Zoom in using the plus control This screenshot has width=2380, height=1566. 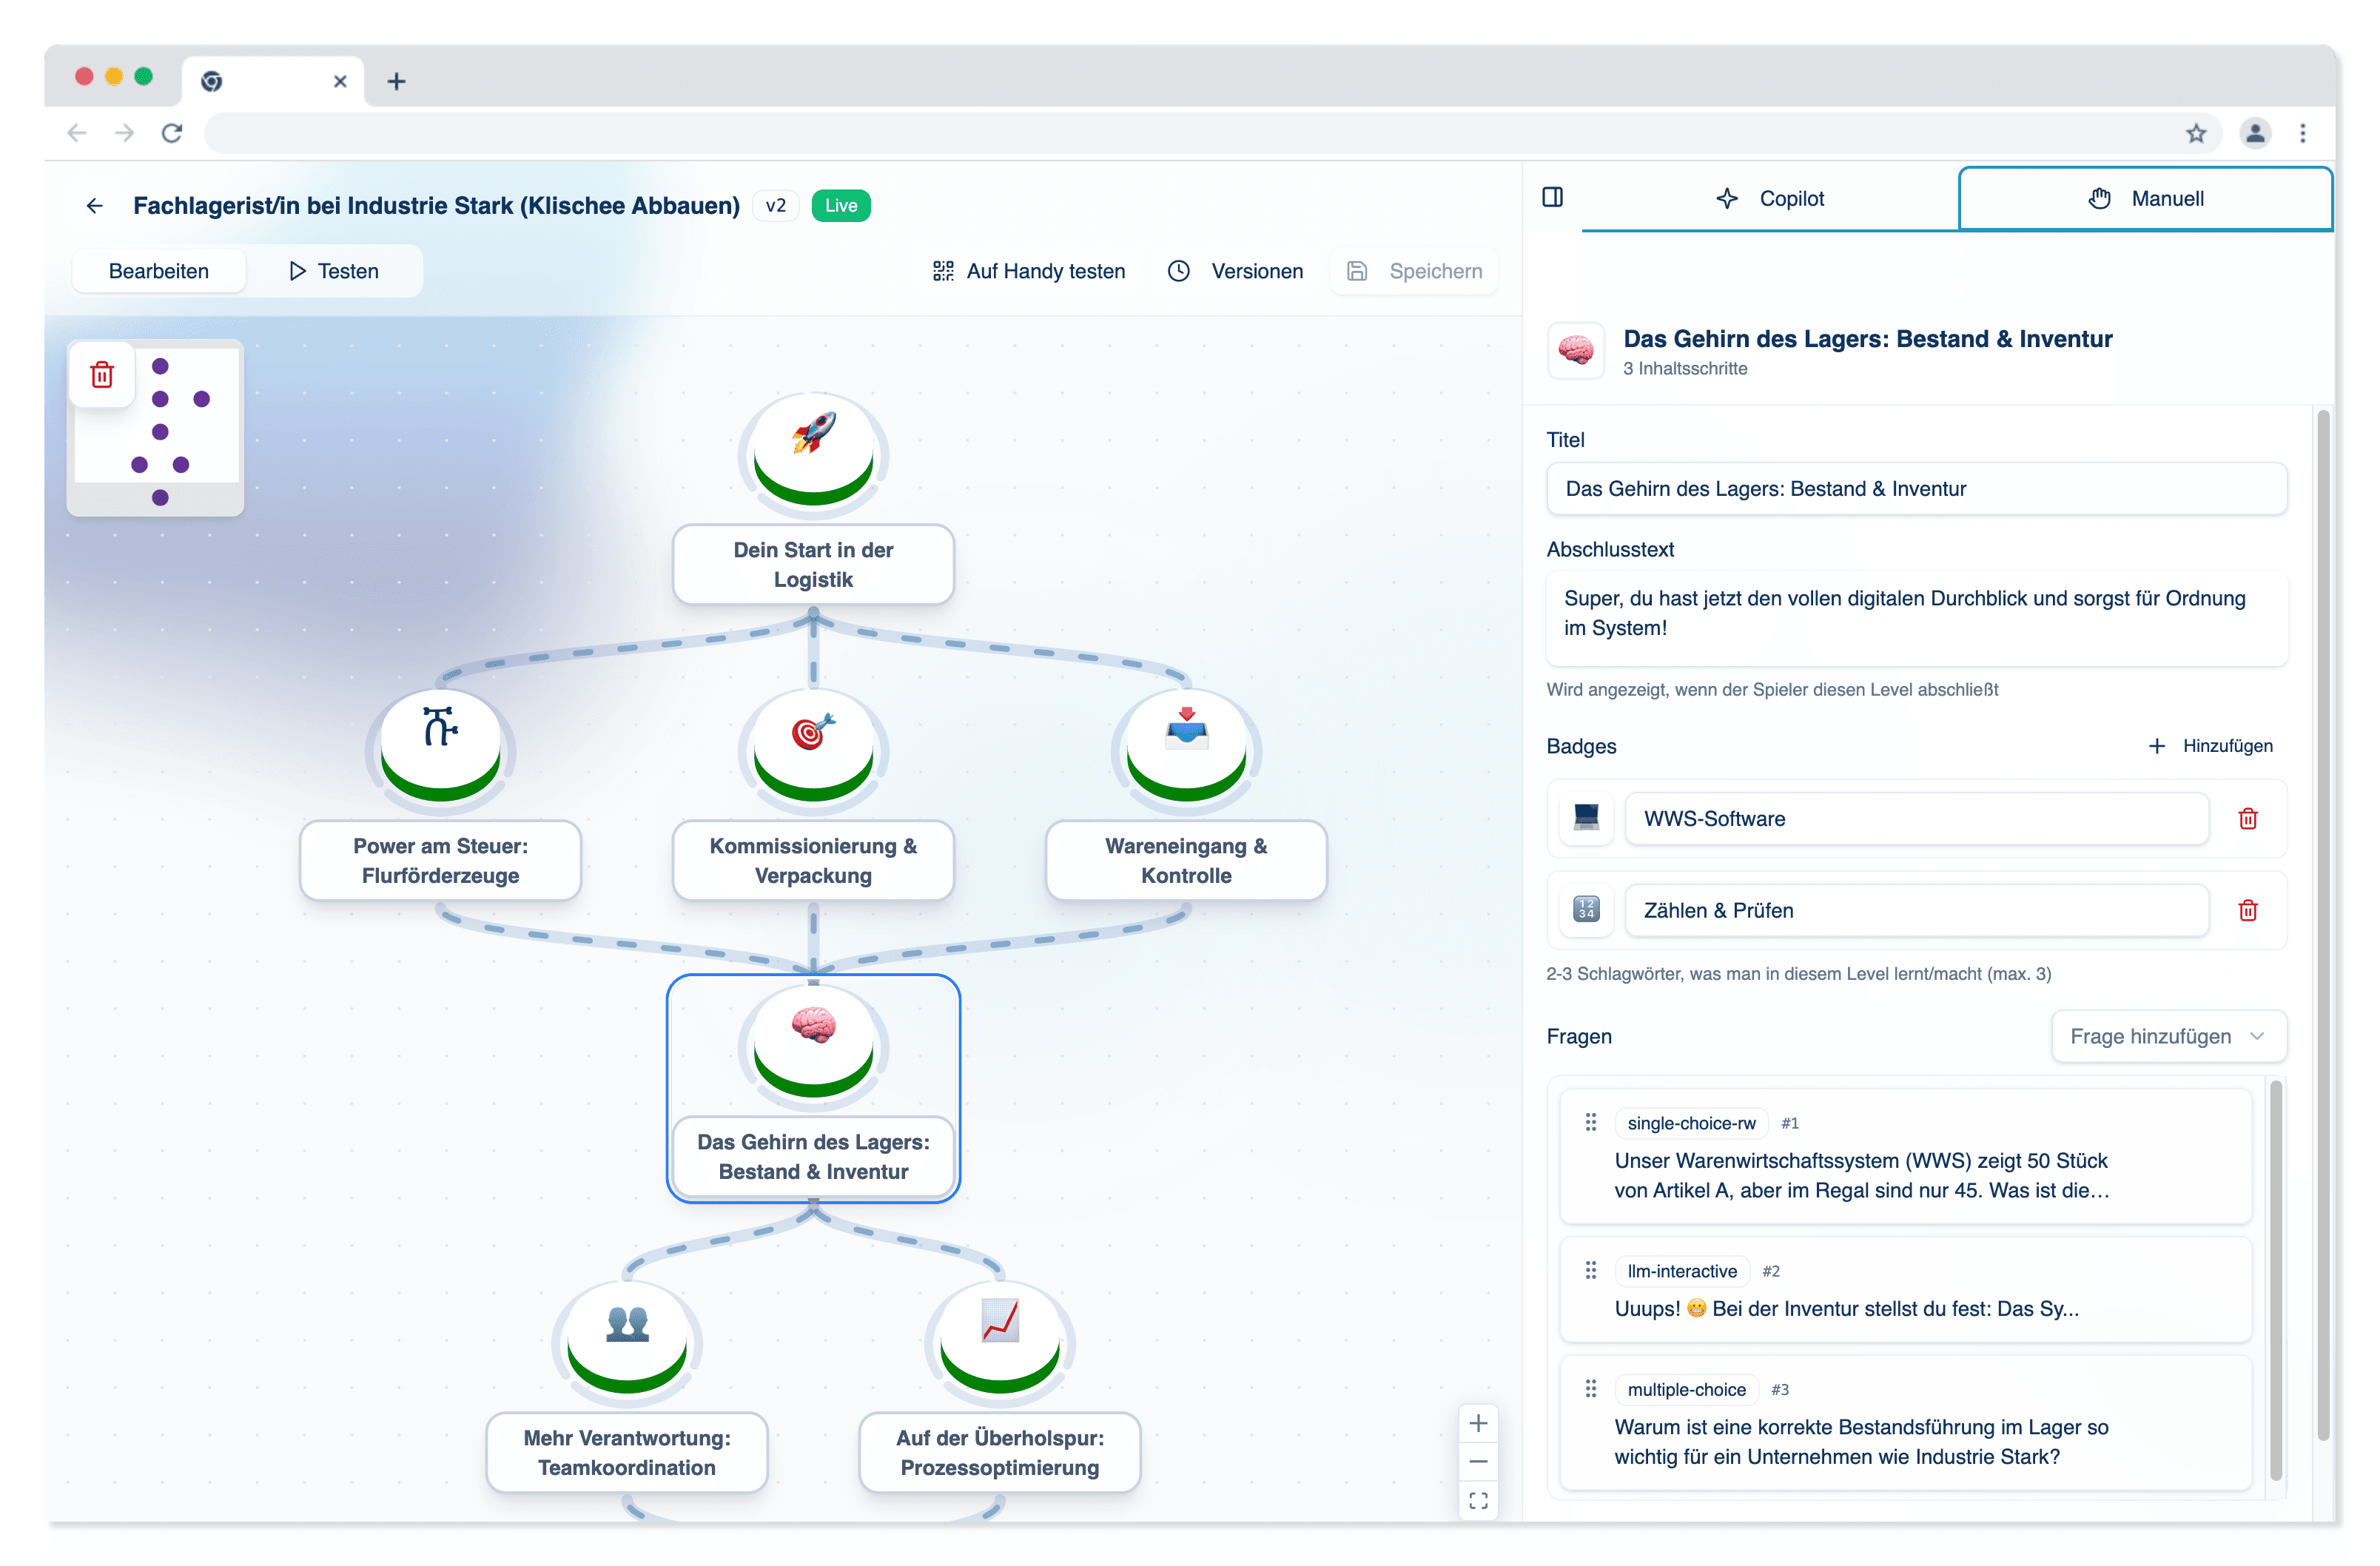tap(1478, 1423)
